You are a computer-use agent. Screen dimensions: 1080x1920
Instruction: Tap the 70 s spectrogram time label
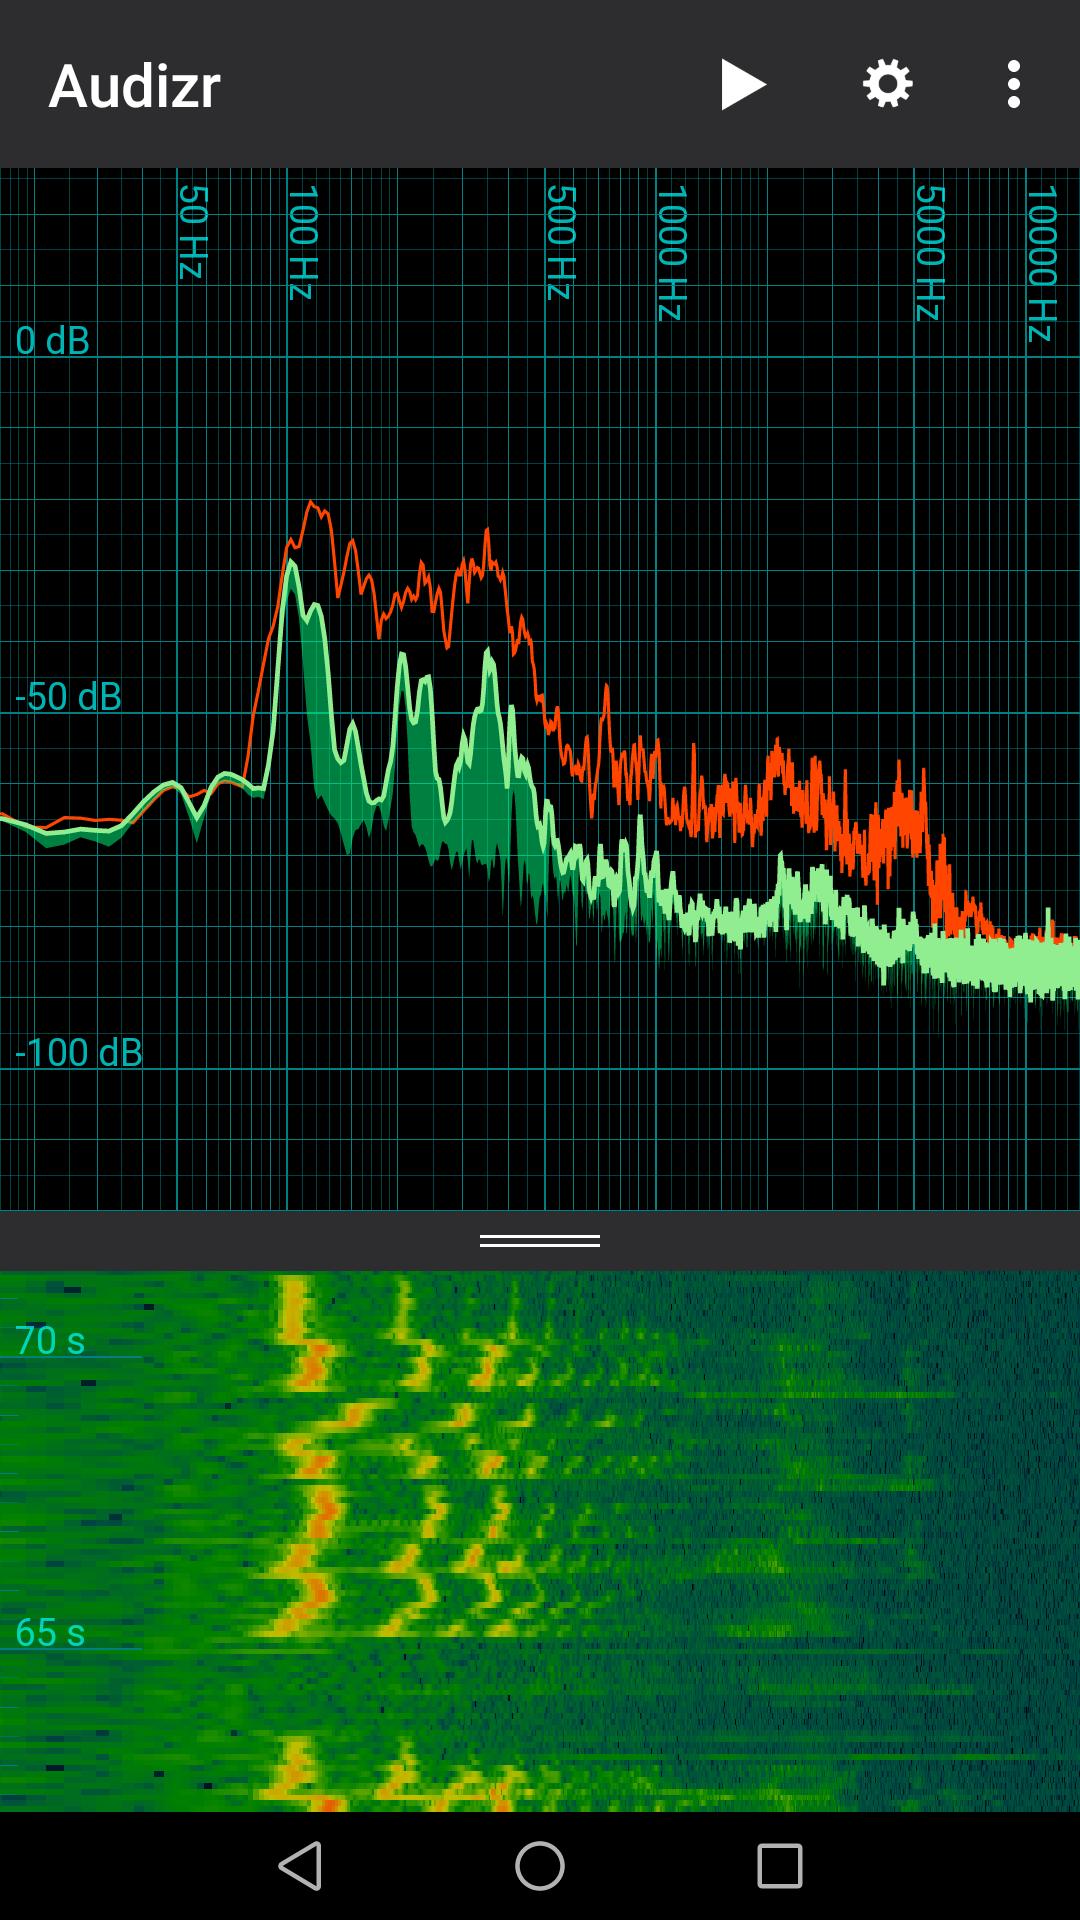[x=50, y=1341]
